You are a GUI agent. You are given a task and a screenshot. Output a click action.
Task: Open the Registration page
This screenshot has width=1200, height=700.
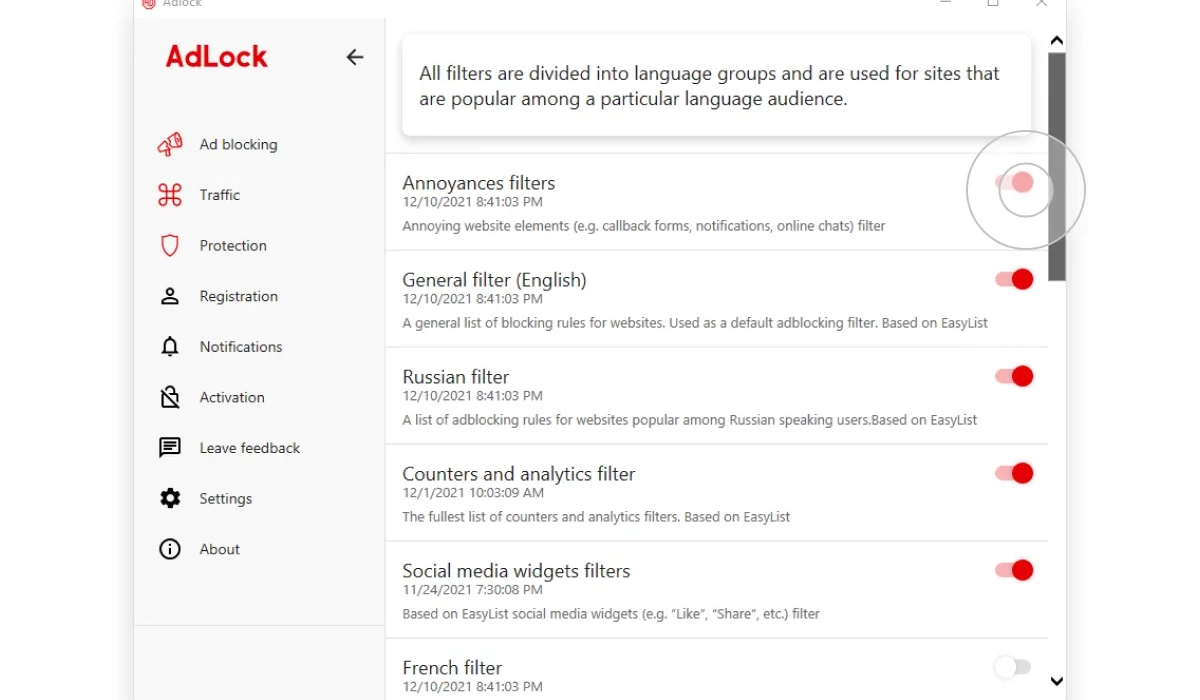(238, 296)
